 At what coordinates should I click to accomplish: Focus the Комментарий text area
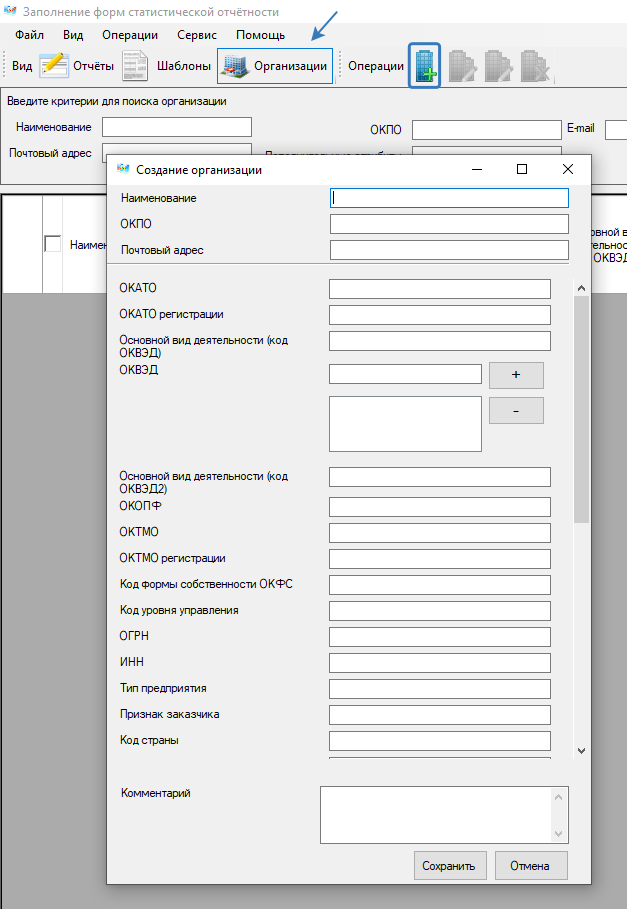(436, 815)
